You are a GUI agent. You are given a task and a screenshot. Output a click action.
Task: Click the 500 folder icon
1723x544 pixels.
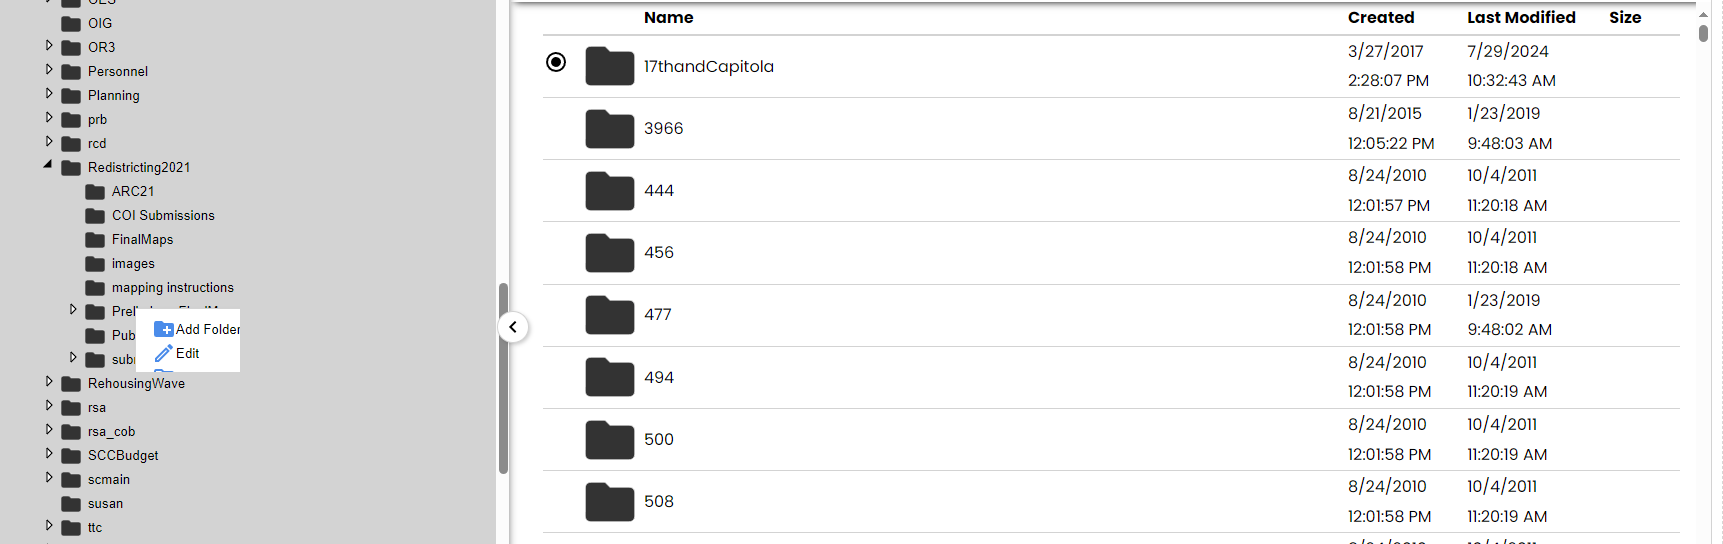(x=610, y=439)
